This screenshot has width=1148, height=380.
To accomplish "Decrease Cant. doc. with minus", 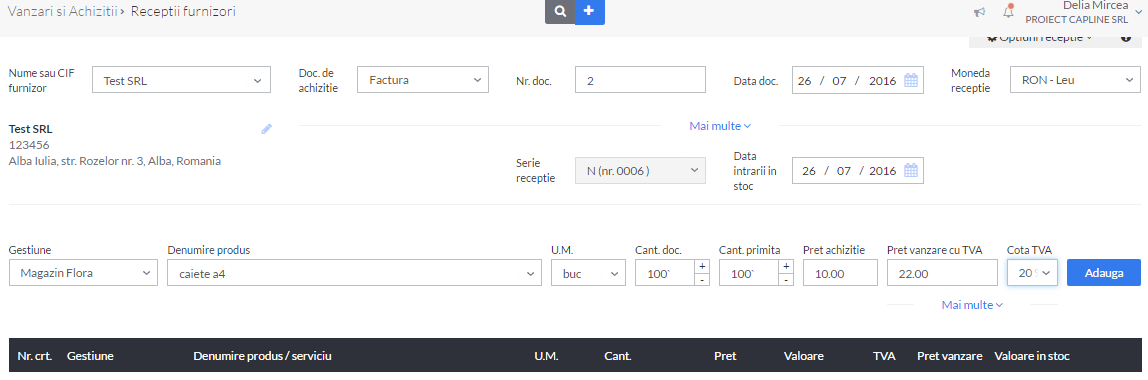I will (702, 280).
